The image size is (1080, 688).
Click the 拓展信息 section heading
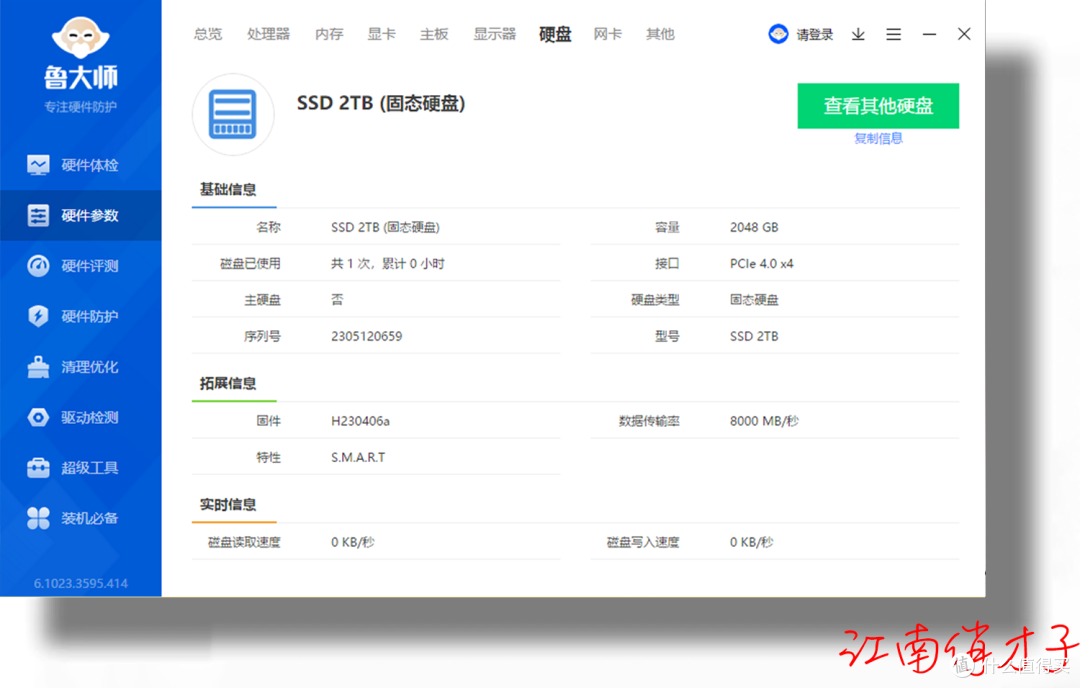(228, 384)
